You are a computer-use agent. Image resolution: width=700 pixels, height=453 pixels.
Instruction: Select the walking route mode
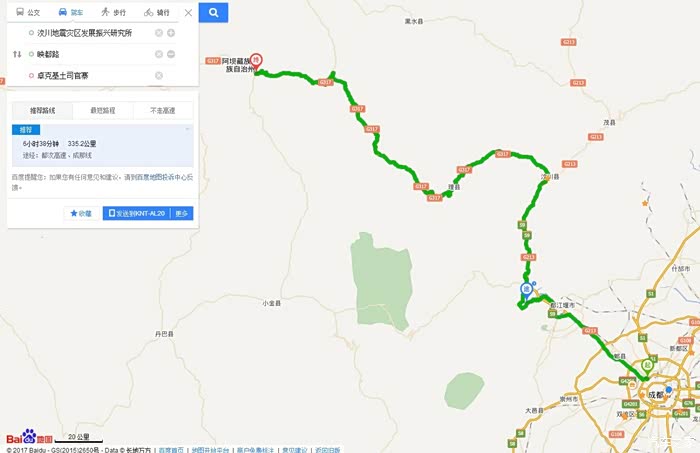[113, 12]
